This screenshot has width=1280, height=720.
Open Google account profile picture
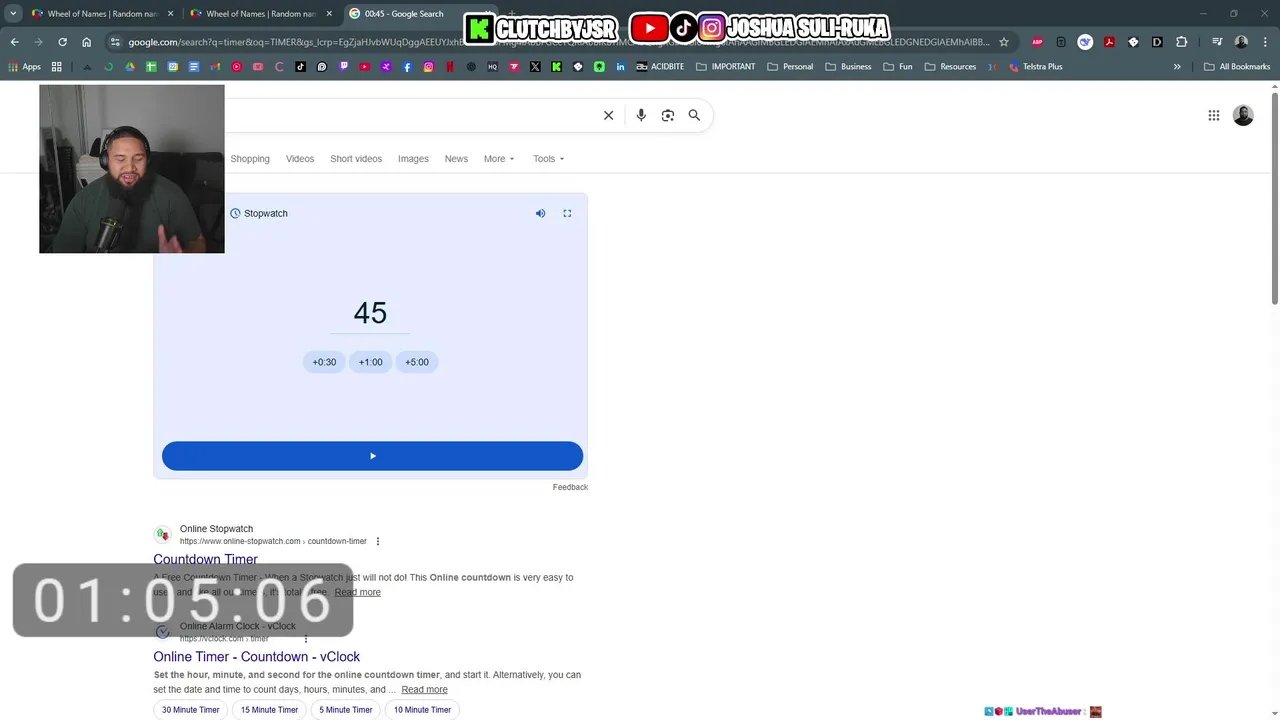click(1243, 115)
